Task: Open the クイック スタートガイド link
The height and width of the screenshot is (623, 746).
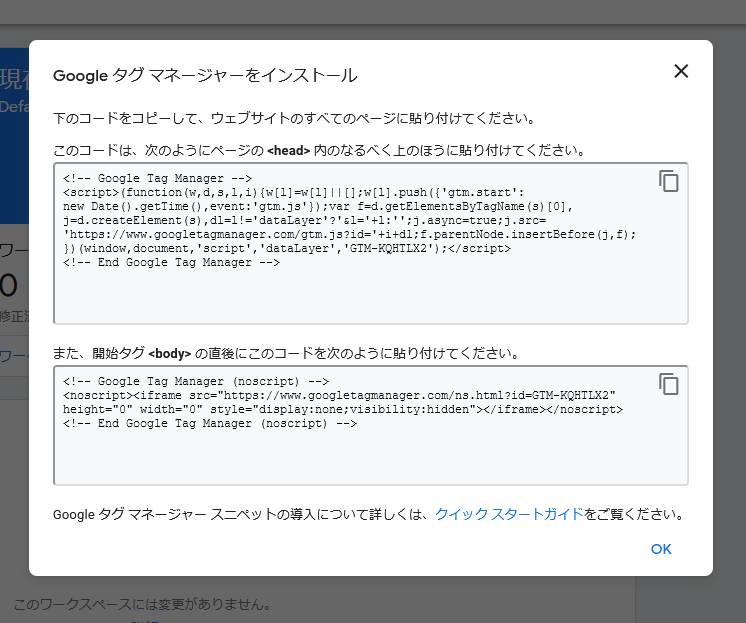Action: click(x=509, y=514)
